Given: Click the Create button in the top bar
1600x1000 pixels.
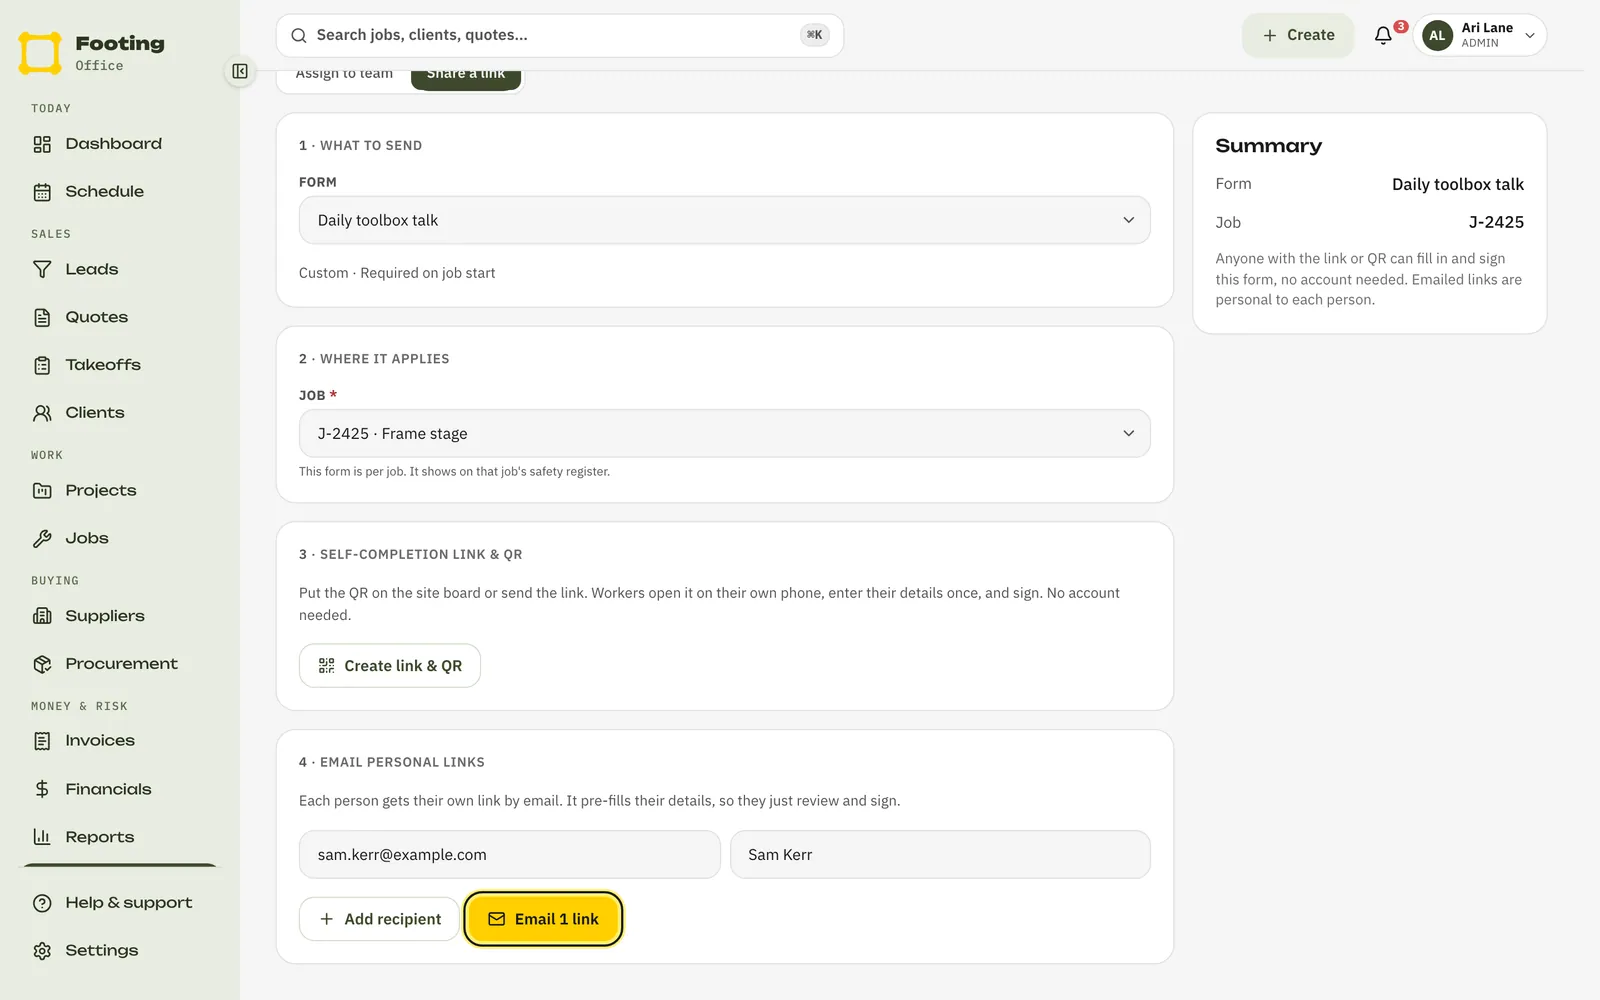Looking at the screenshot, I should click(x=1298, y=36).
